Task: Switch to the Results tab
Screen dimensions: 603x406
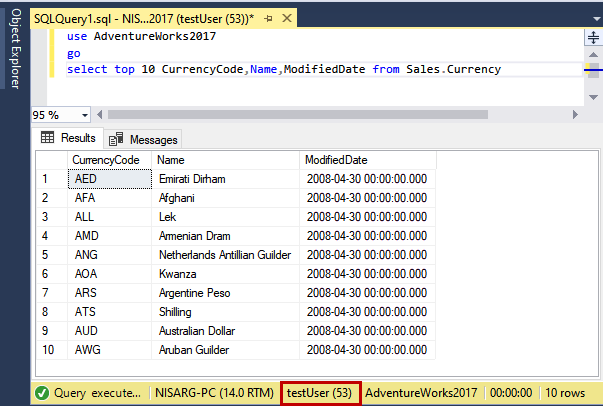Action: (x=68, y=138)
